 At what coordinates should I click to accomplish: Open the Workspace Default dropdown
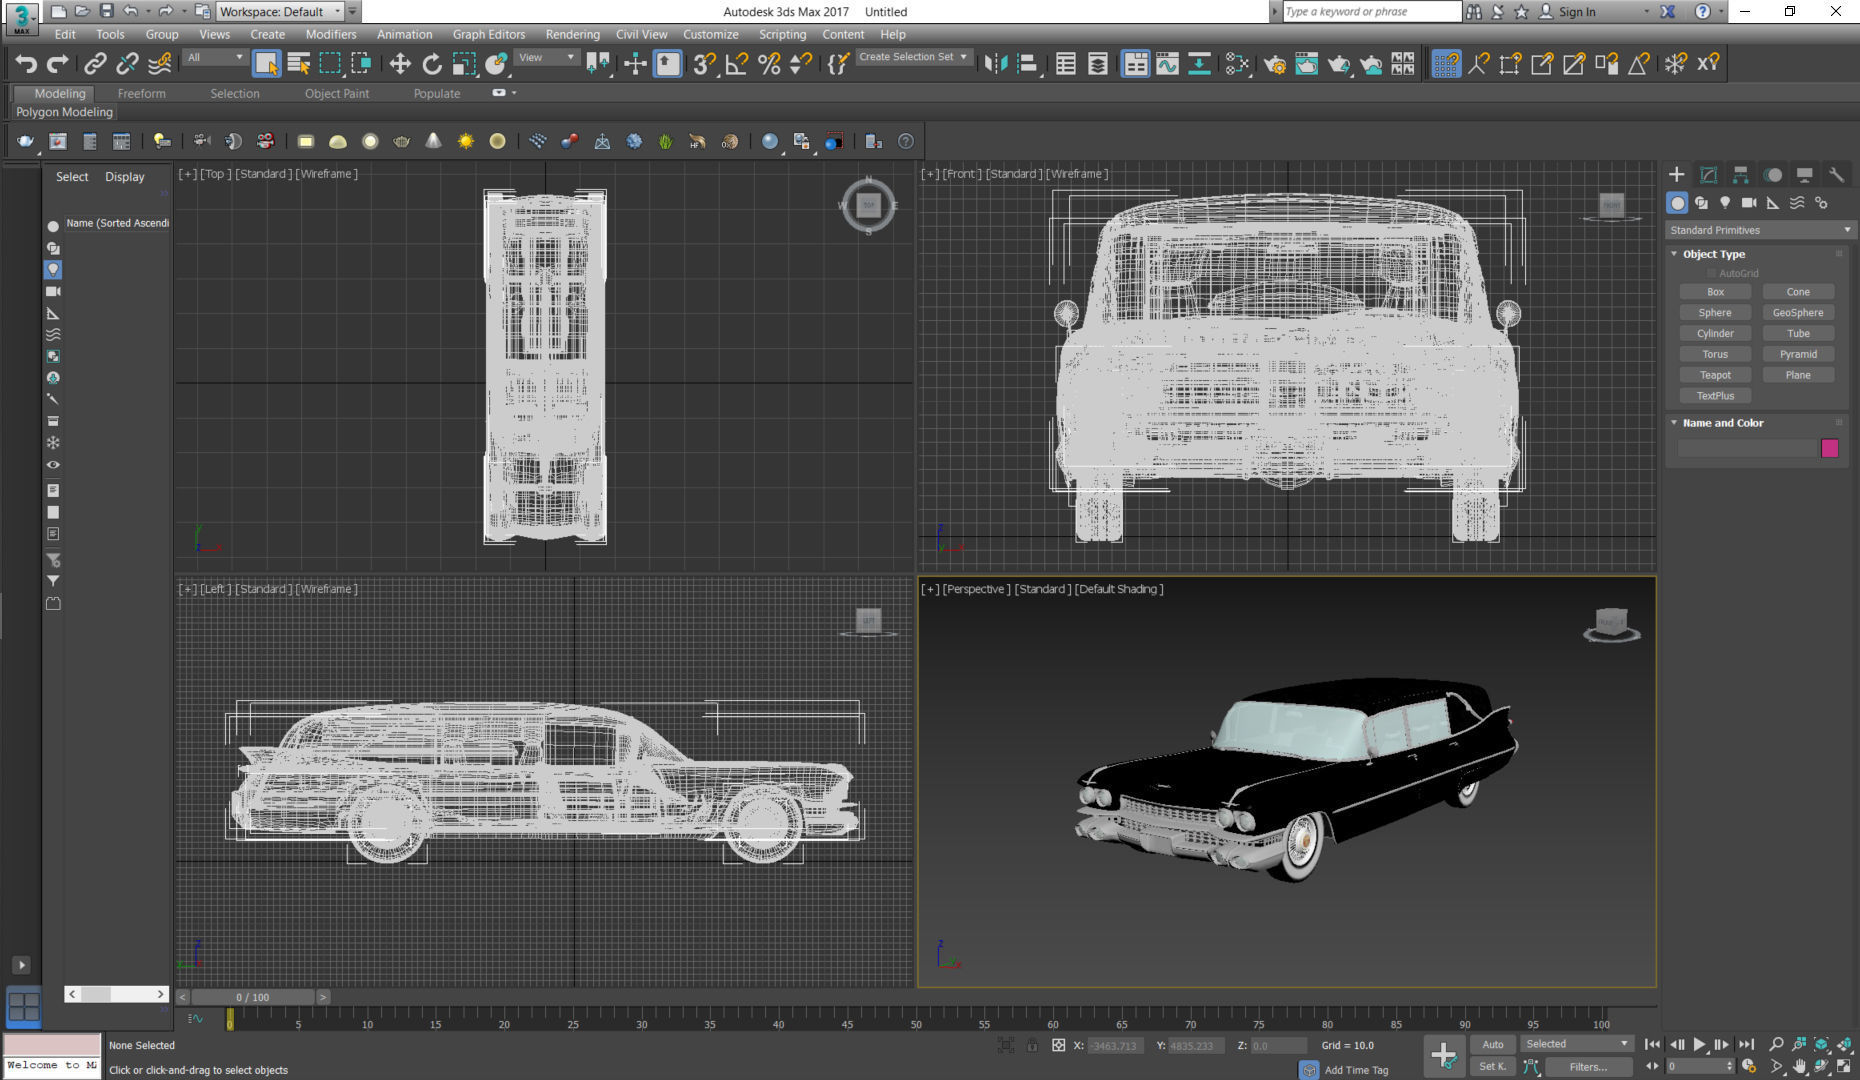tap(280, 12)
